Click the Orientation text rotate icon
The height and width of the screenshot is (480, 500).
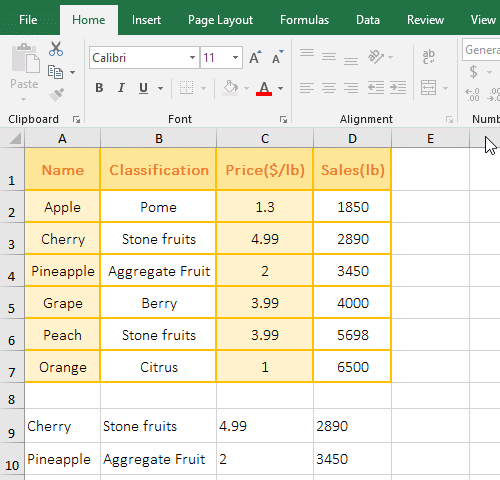[376, 57]
